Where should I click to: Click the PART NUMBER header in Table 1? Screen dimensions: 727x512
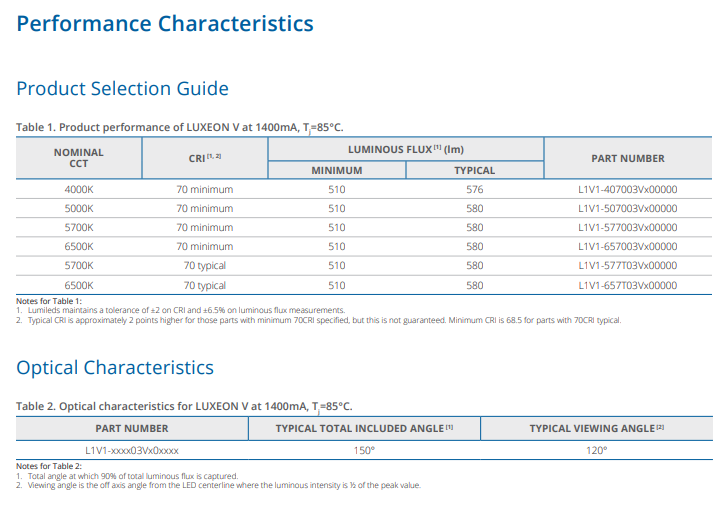pos(627,158)
